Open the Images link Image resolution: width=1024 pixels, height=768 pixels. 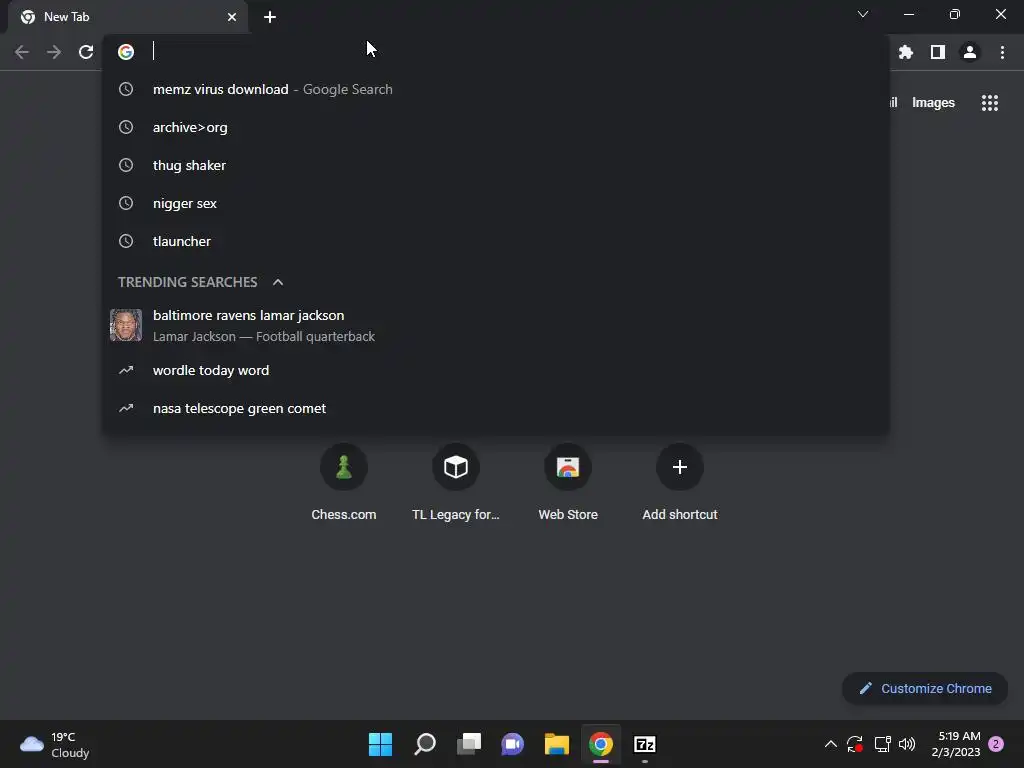pyautogui.click(x=933, y=103)
